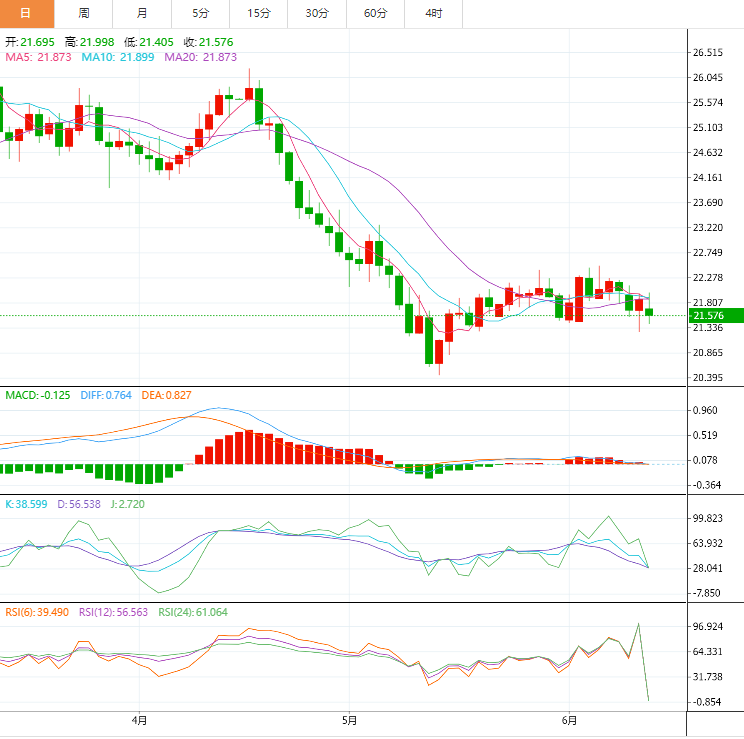The image size is (744, 739).
Task: Click the RSI(12): 56.563 label
Action: (x=113, y=612)
